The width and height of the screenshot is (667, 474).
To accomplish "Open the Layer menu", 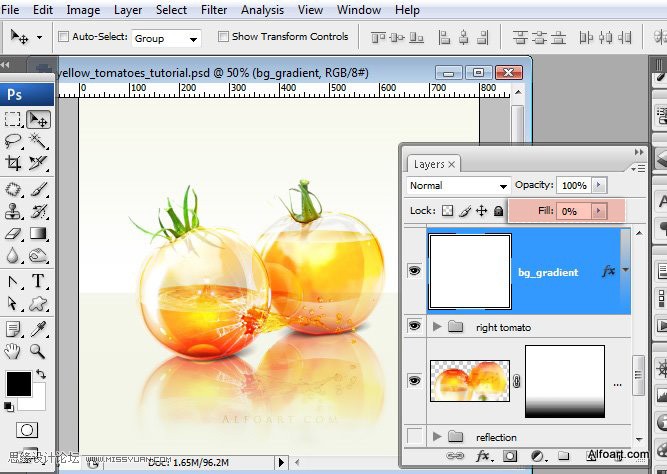I will 128,10.
